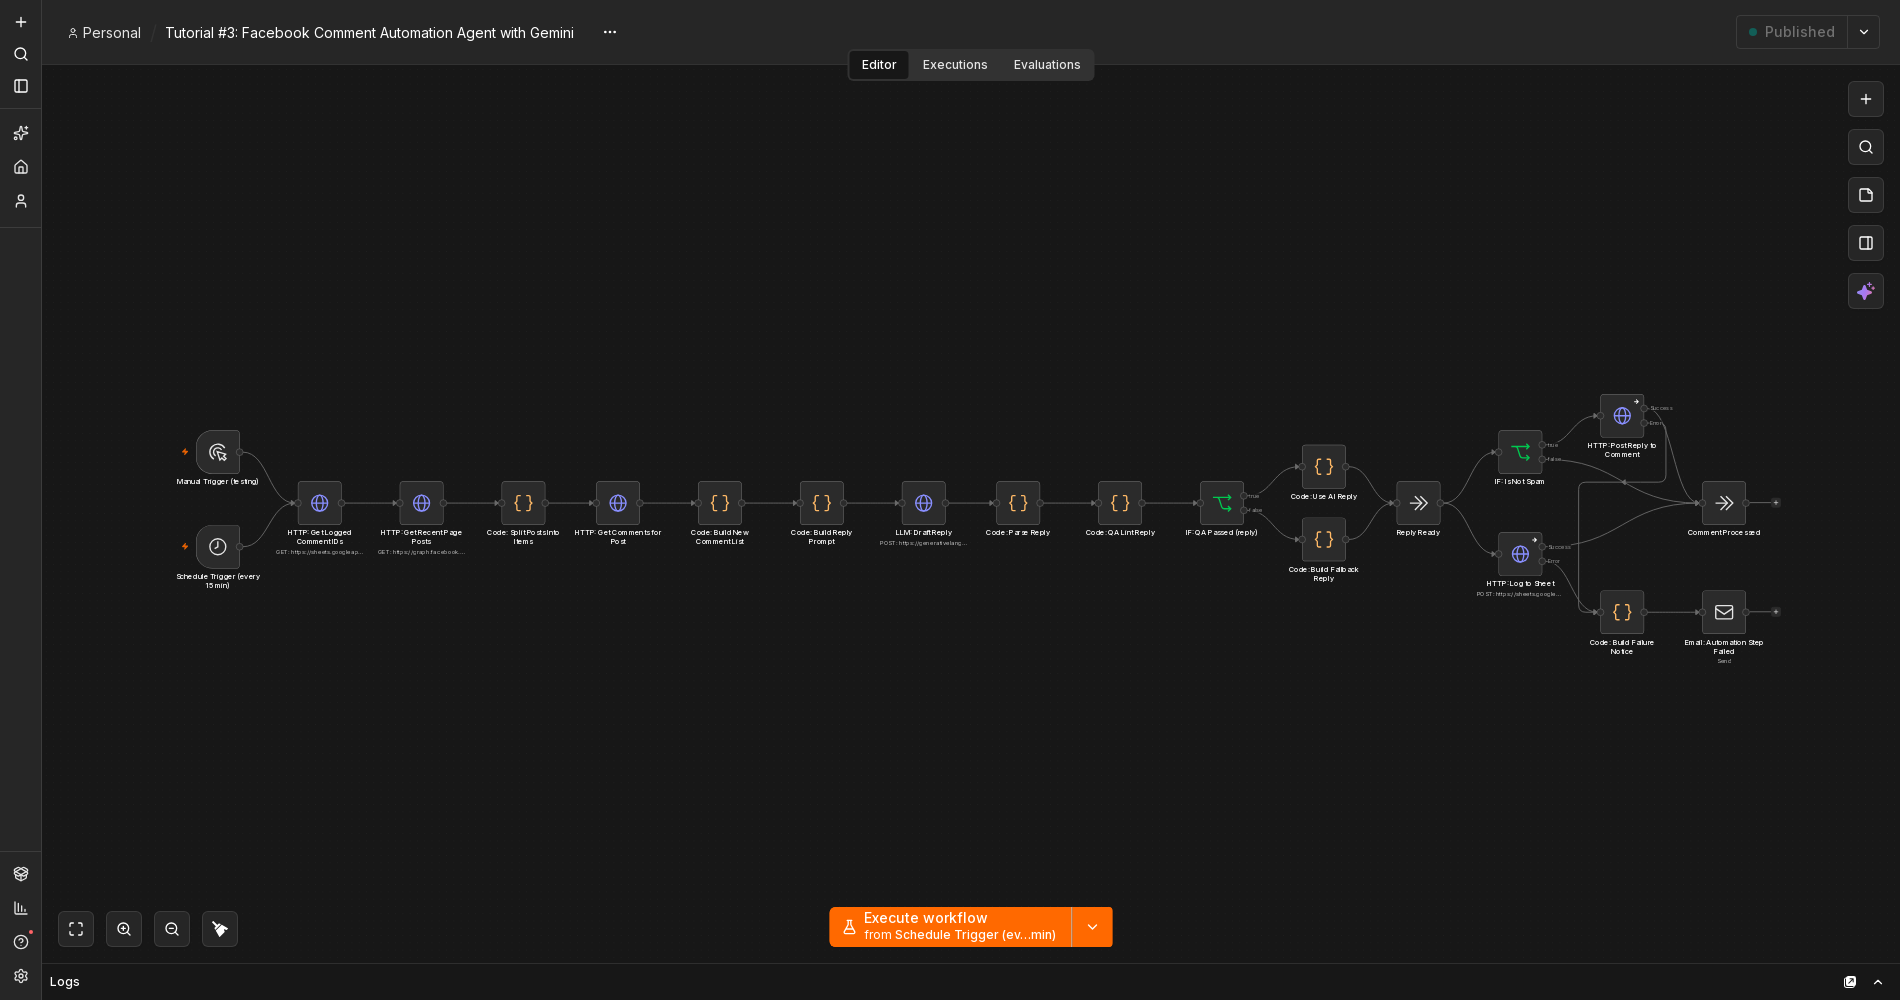The image size is (1900, 1000).
Task: Select HTTP Log to Sheet node
Action: click(1520, 554)
